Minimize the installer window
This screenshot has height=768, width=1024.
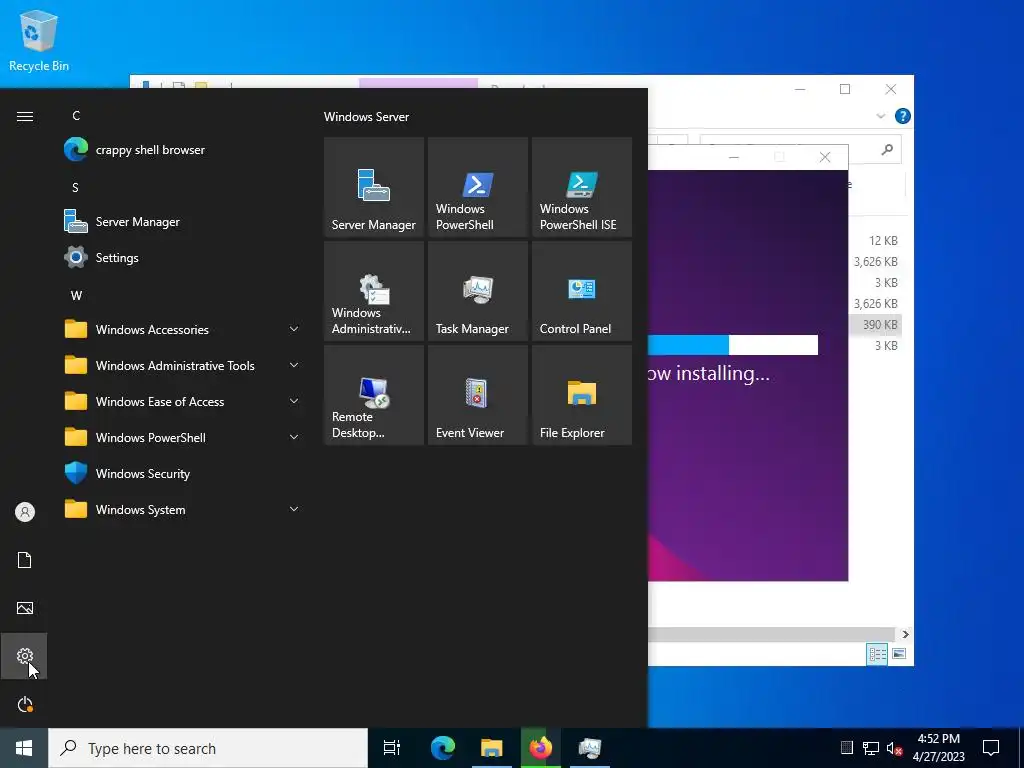[733, 157]
